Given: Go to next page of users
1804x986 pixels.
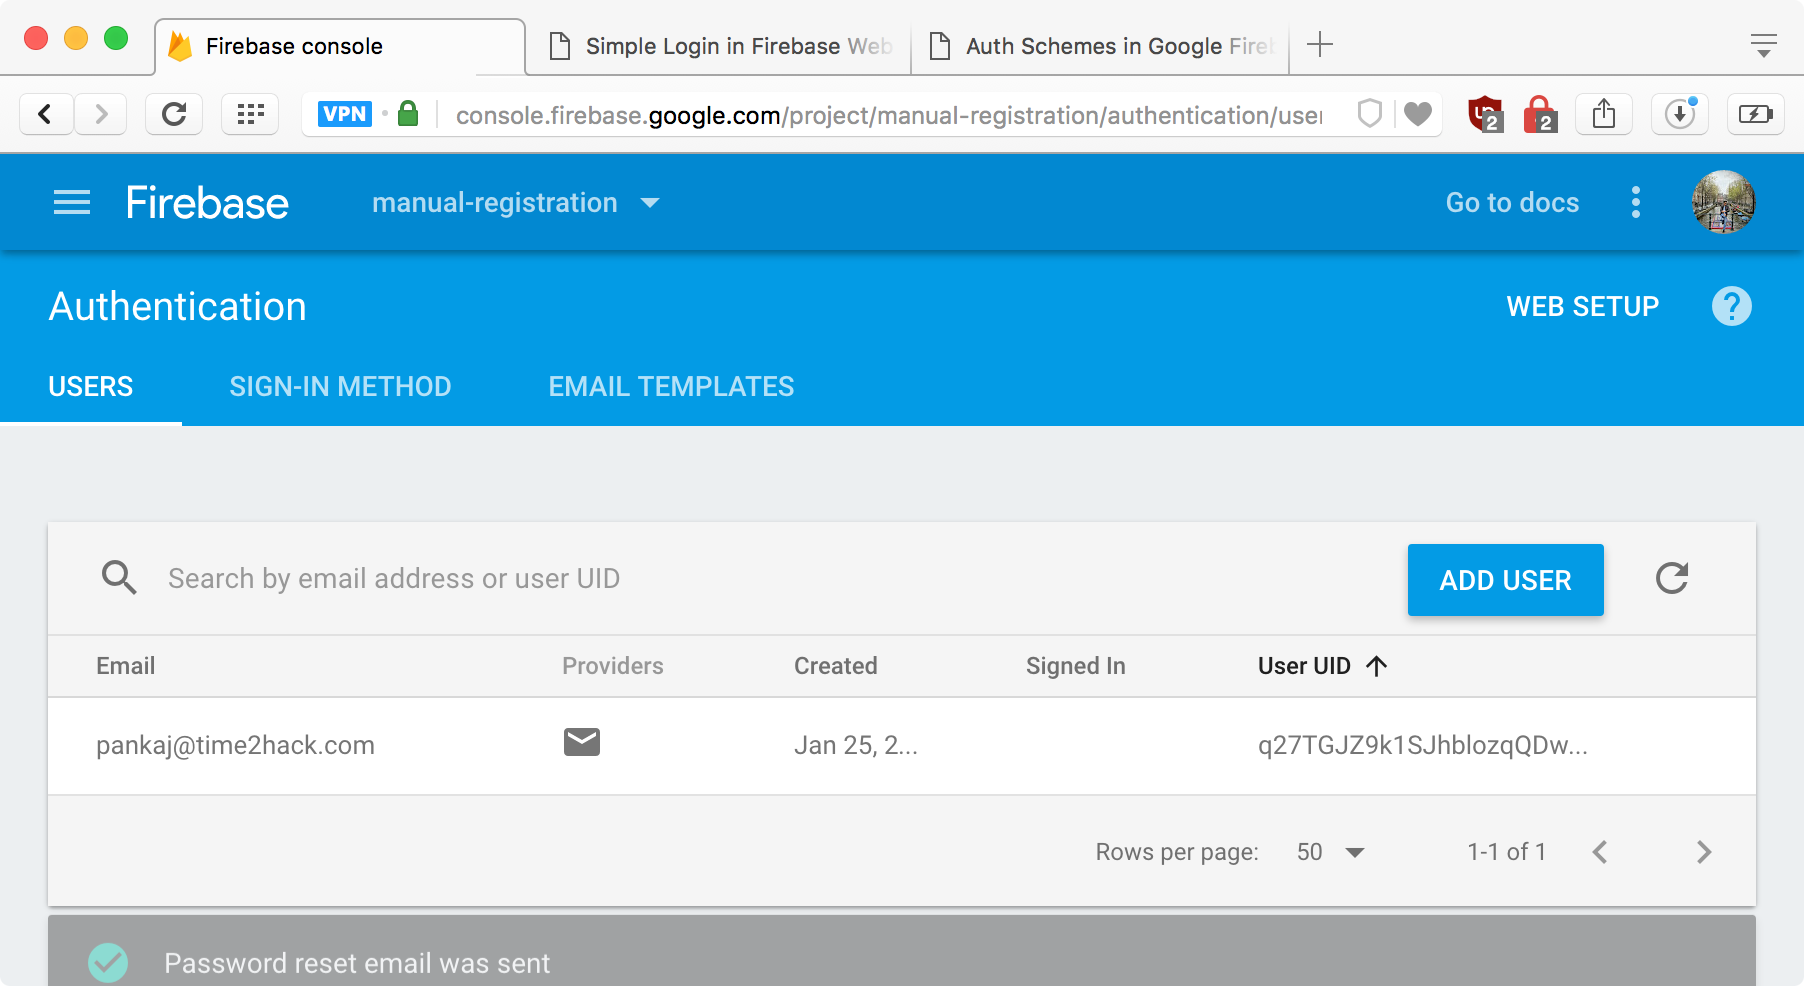Looking at the screenshot, I should [1704, 852].
